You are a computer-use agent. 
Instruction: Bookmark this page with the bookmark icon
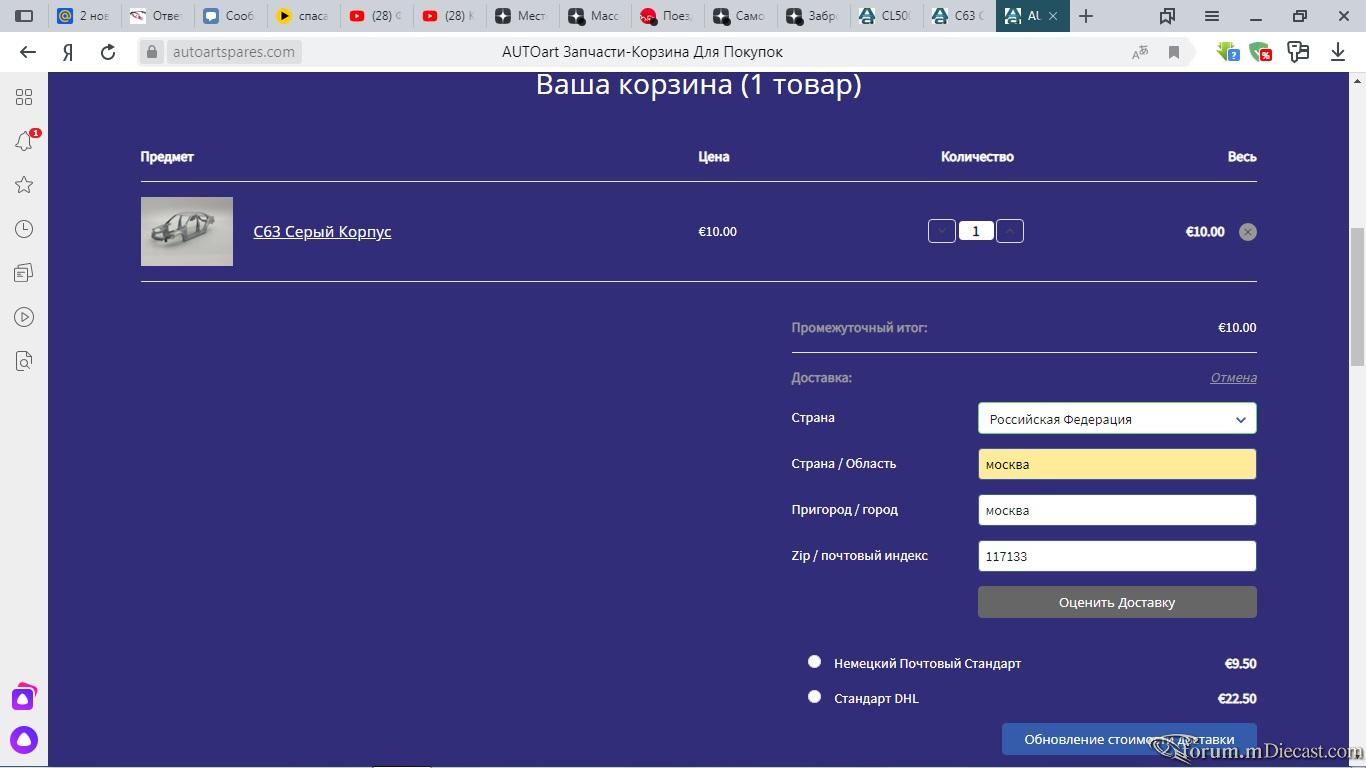click(x=1174, y=52)
